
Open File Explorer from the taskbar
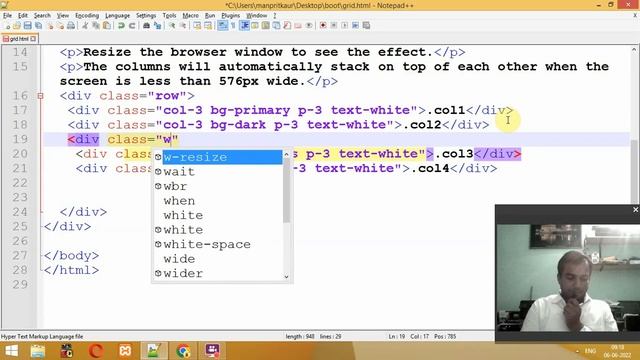[38, 351]
